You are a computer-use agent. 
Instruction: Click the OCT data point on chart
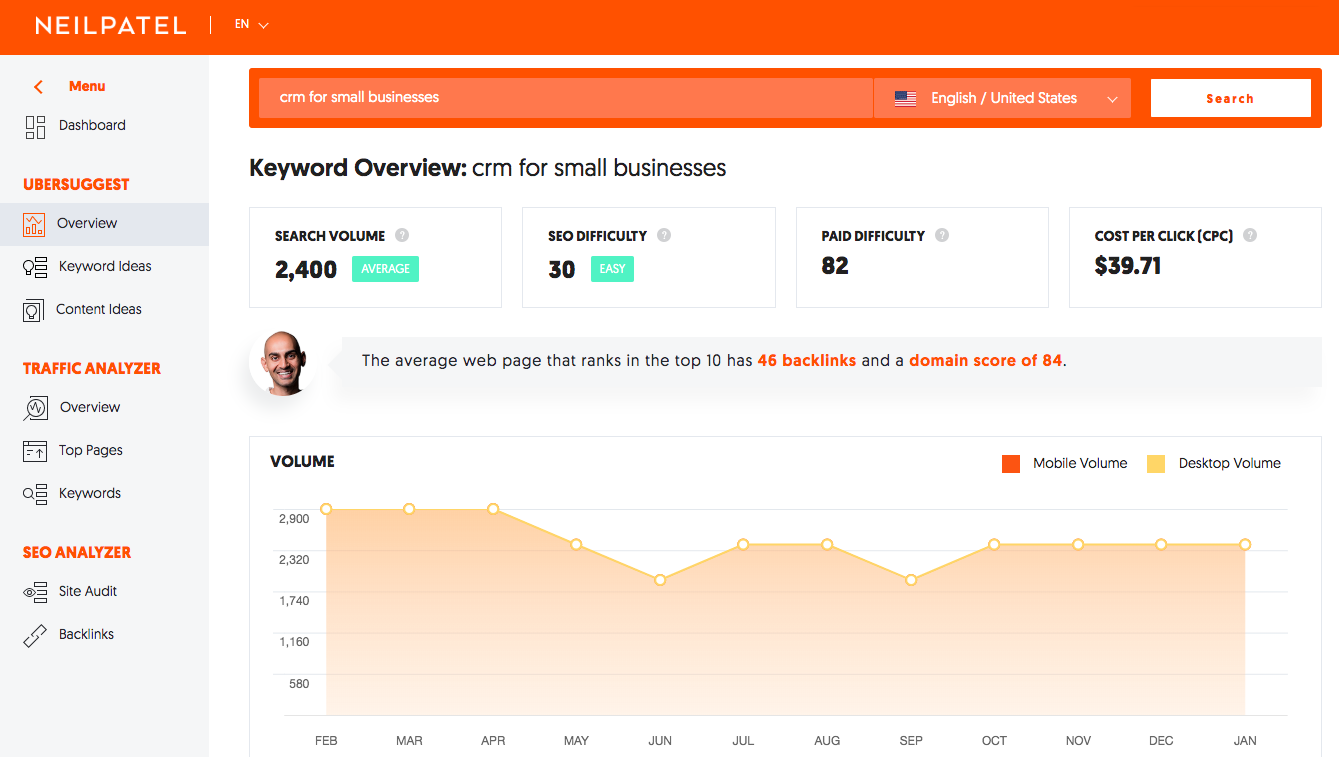pyautogui.click(x=994, y=545)
